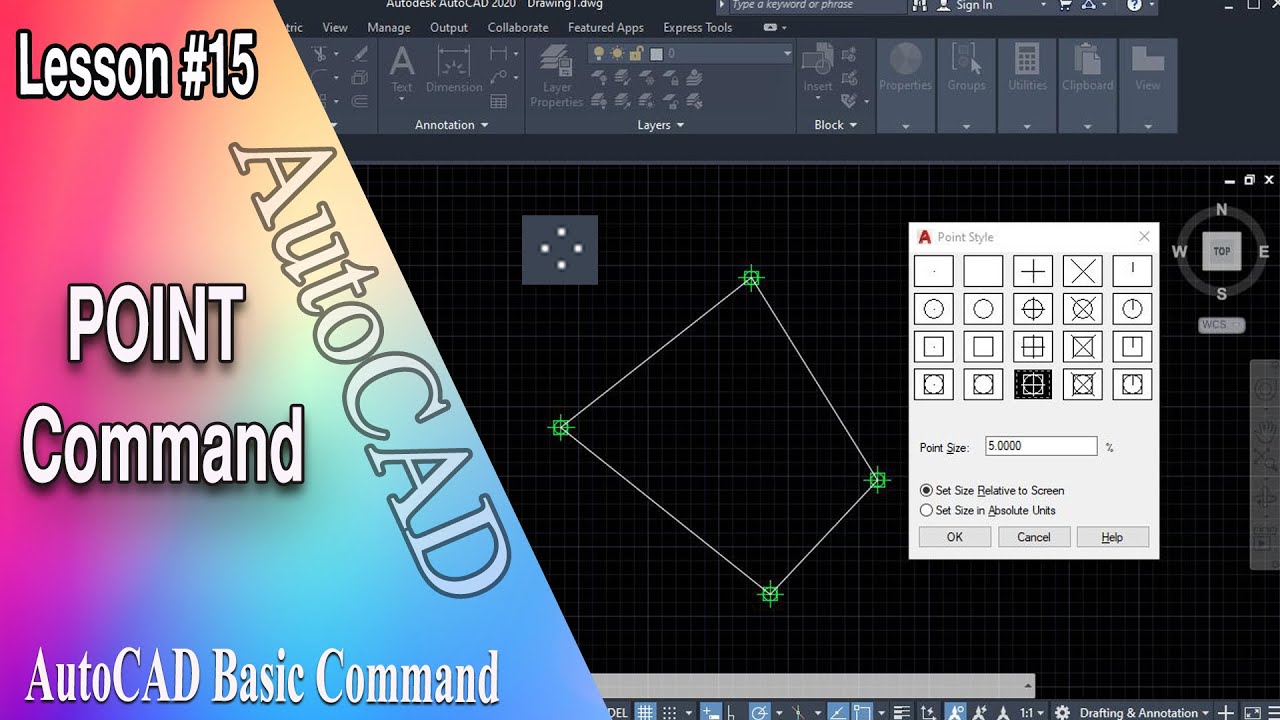Click Cancel in Point Style dialog
Viewport: 1280px width, 720px height.
pyautogui.click(x=1034, y=537)
